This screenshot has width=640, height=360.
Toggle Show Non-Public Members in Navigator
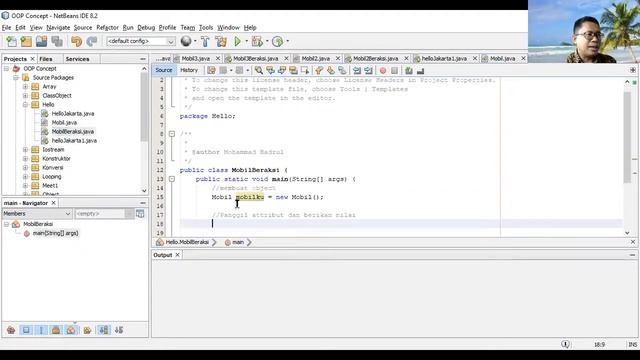[56, 330]
